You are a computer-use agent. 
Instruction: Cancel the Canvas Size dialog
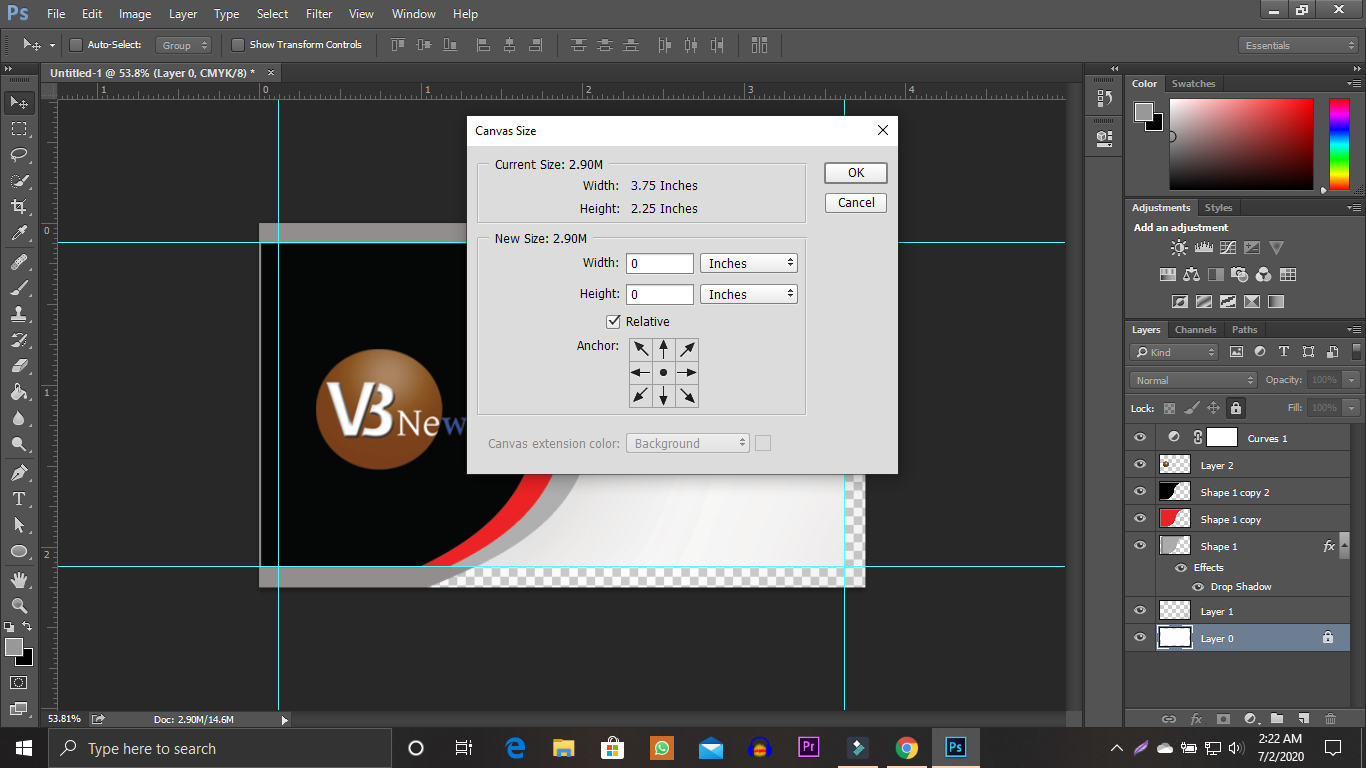pos(855,202)
